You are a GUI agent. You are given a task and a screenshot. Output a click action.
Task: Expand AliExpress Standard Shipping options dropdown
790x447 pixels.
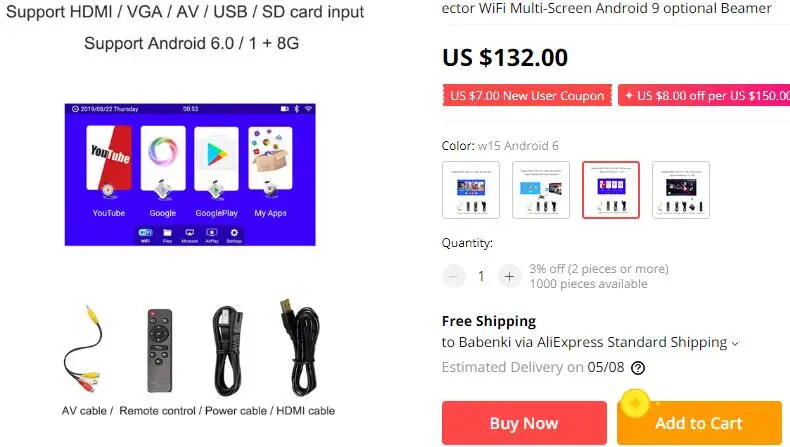[x=735, y=344]
